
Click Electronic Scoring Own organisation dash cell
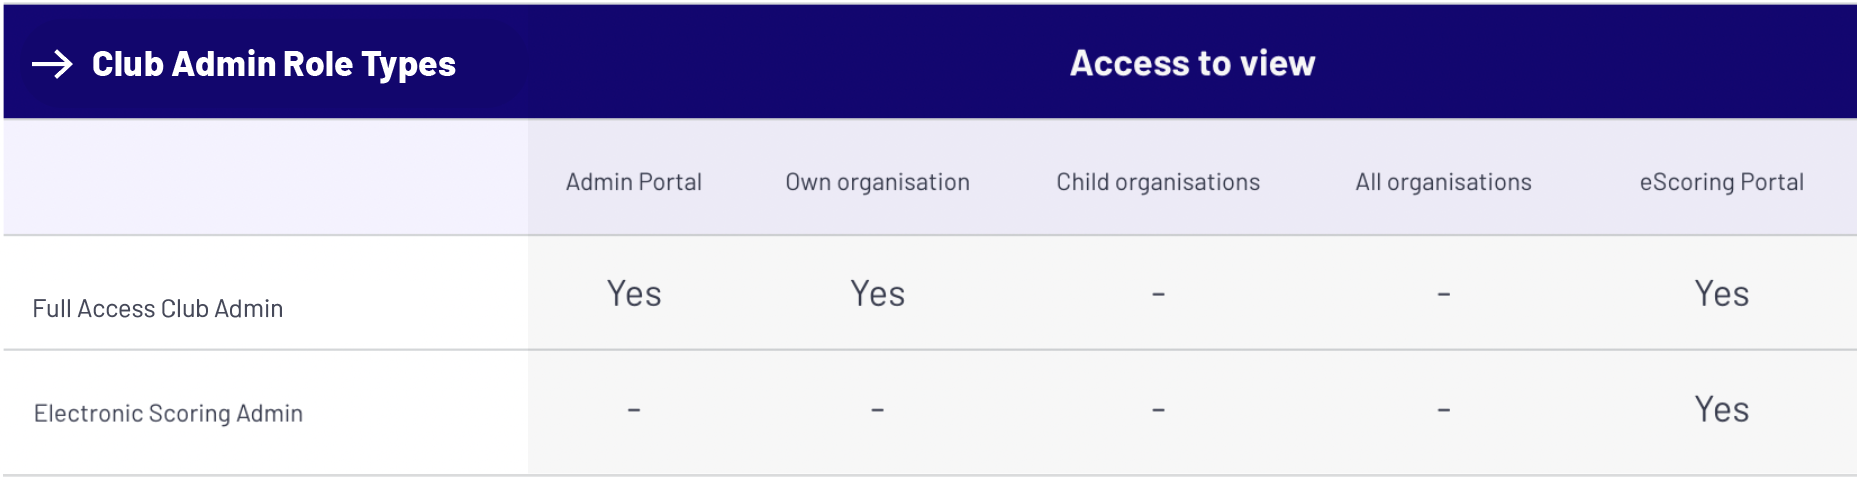point(877,410)
